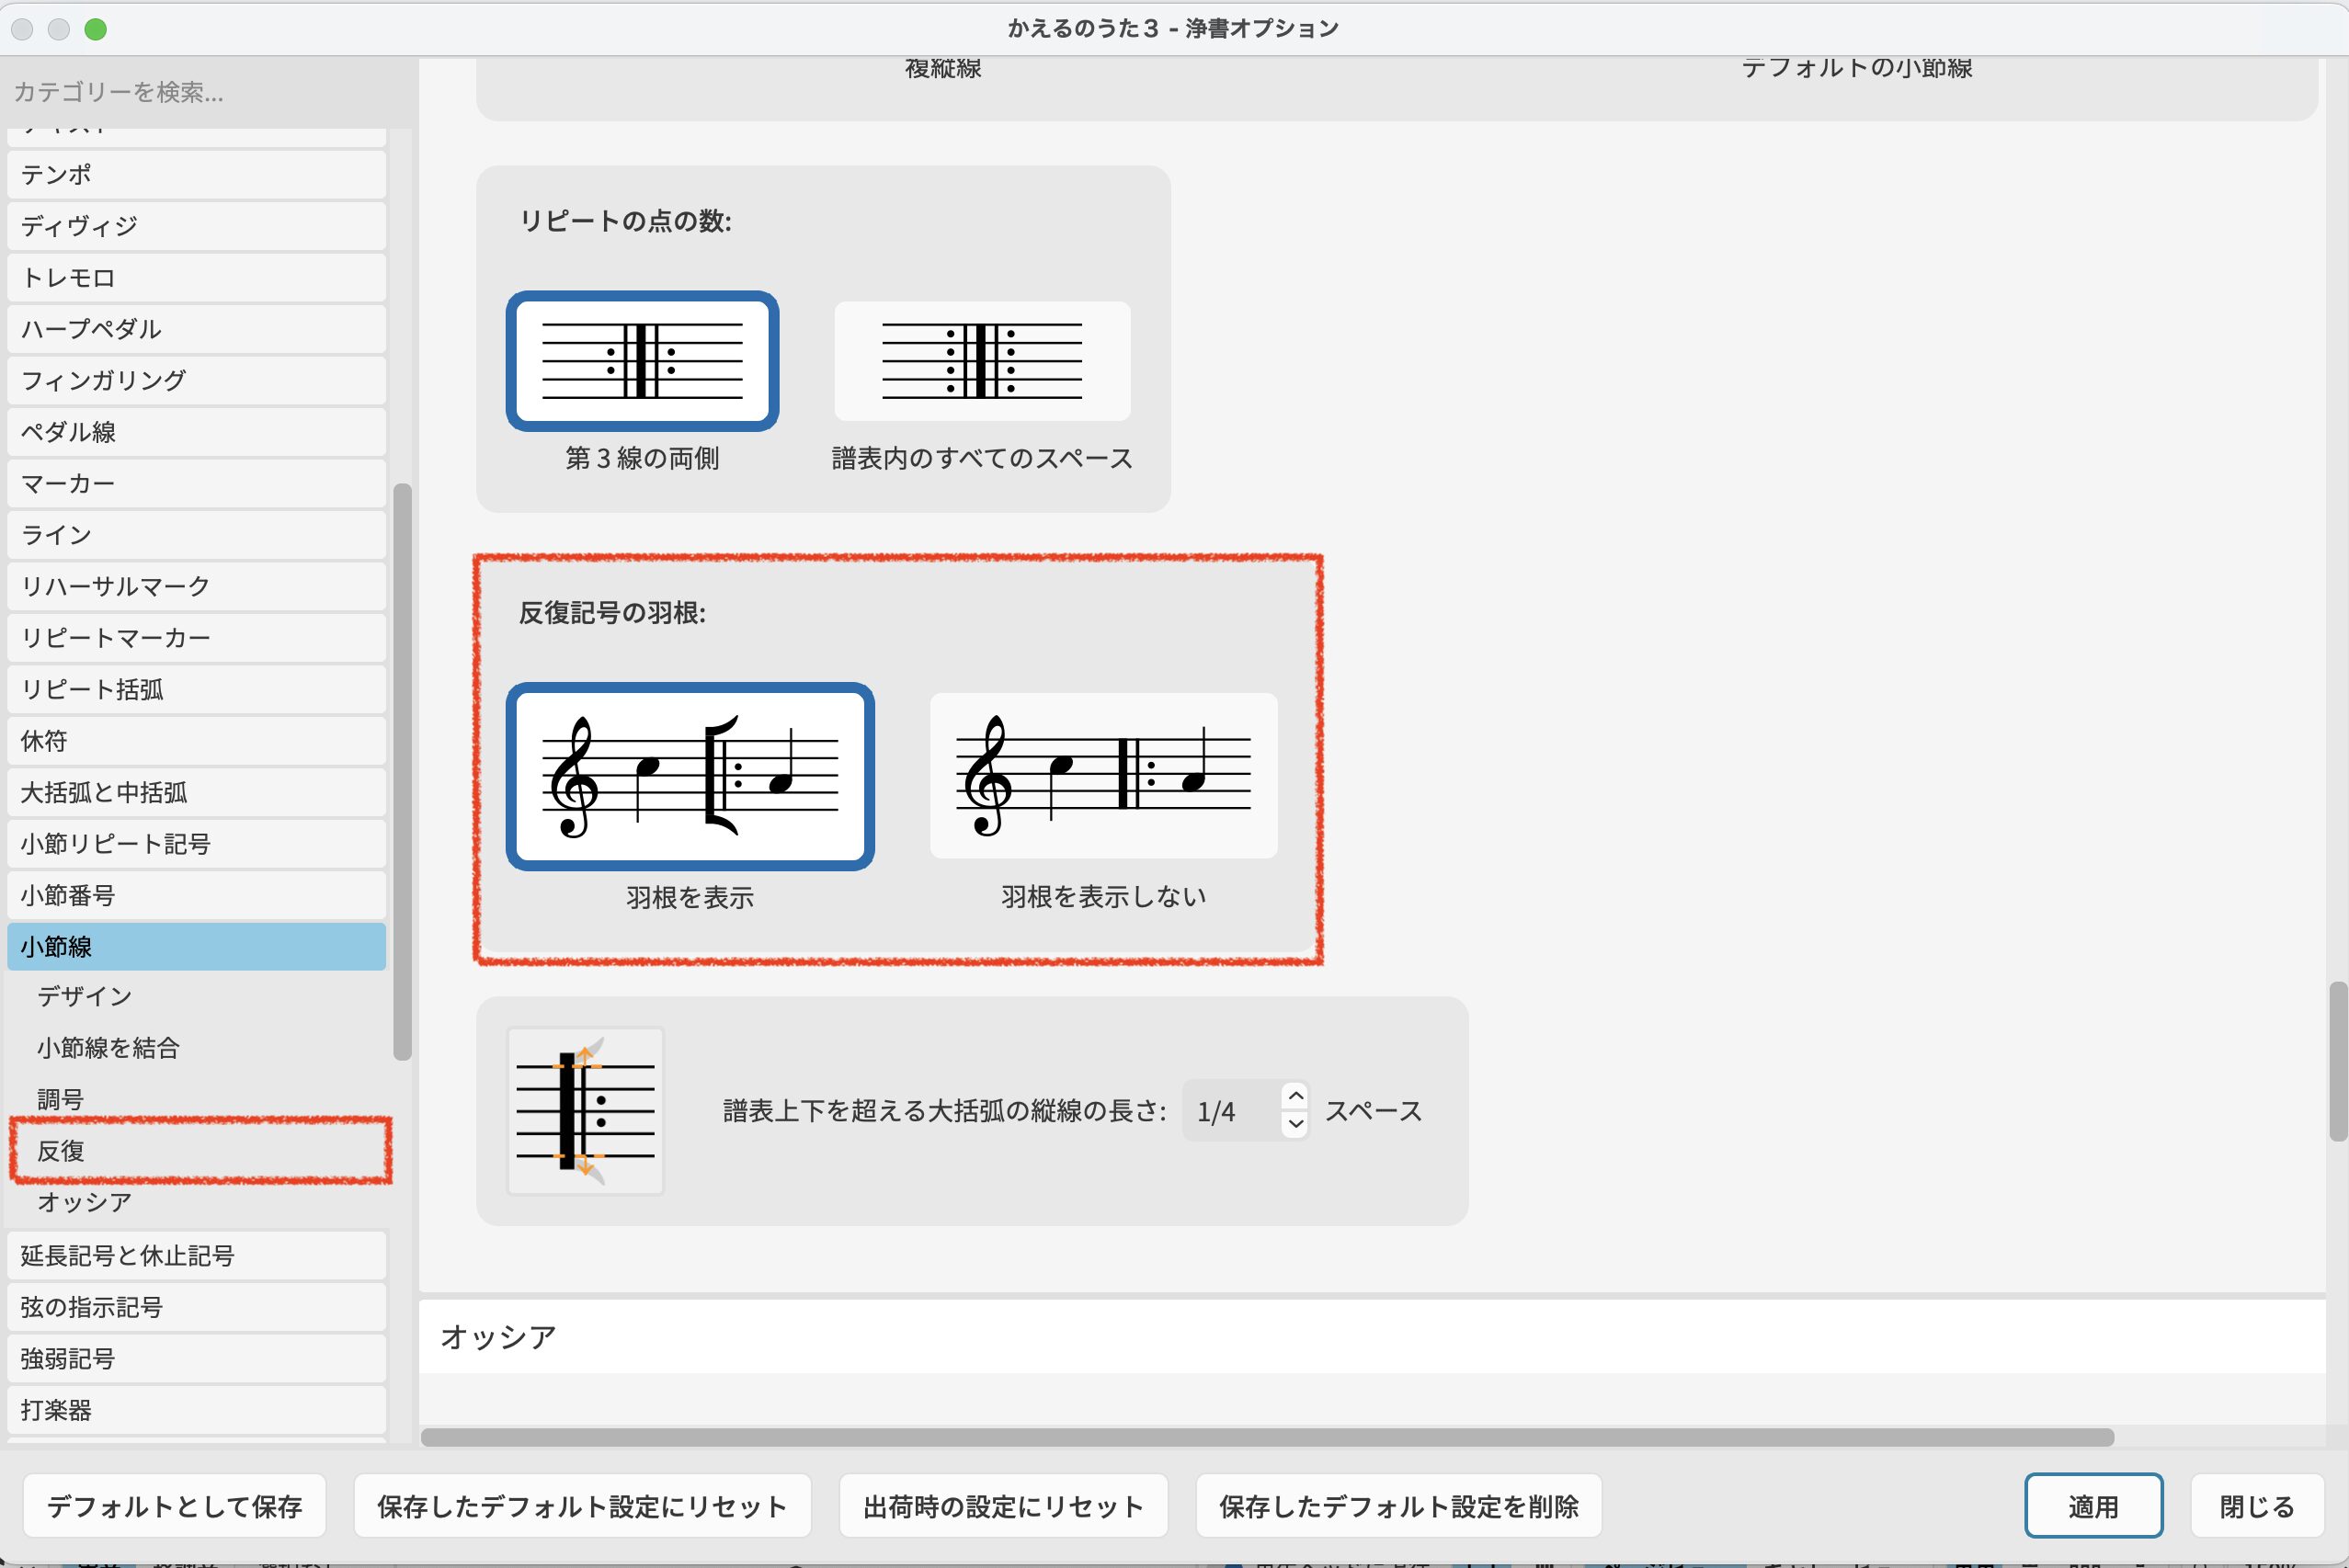Select '譜表内のすべてのスペース' repeat dots thumbnail

[981, 361]
